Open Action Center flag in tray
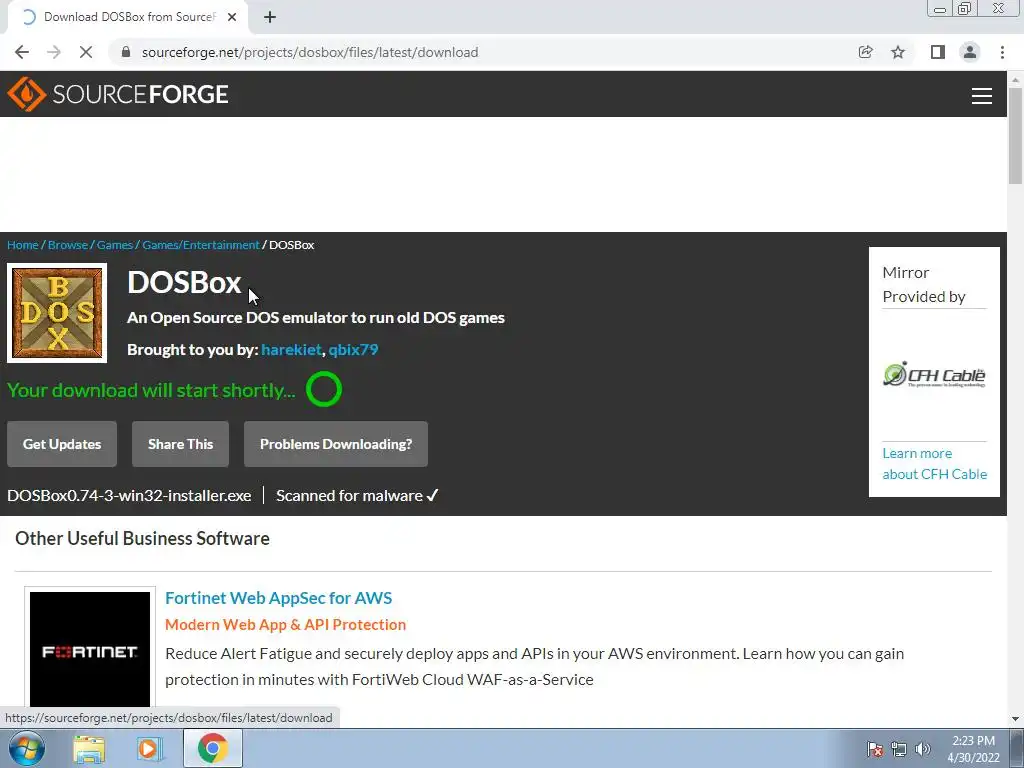This screenshot has width=1024, height=768. [875, 749]
